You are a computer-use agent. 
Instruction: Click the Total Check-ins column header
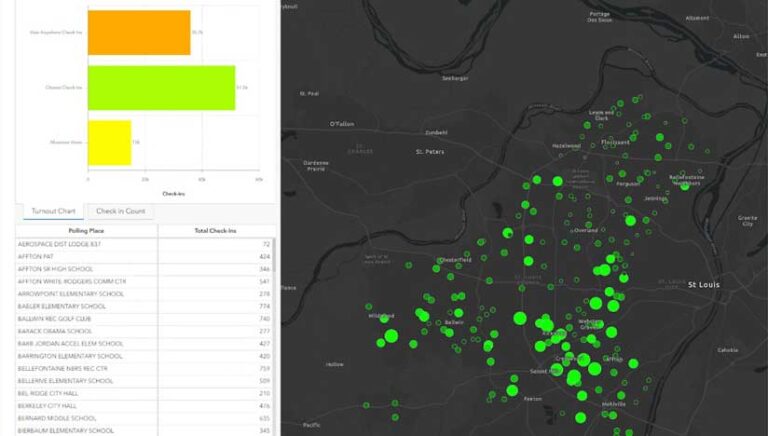point(215,231)
